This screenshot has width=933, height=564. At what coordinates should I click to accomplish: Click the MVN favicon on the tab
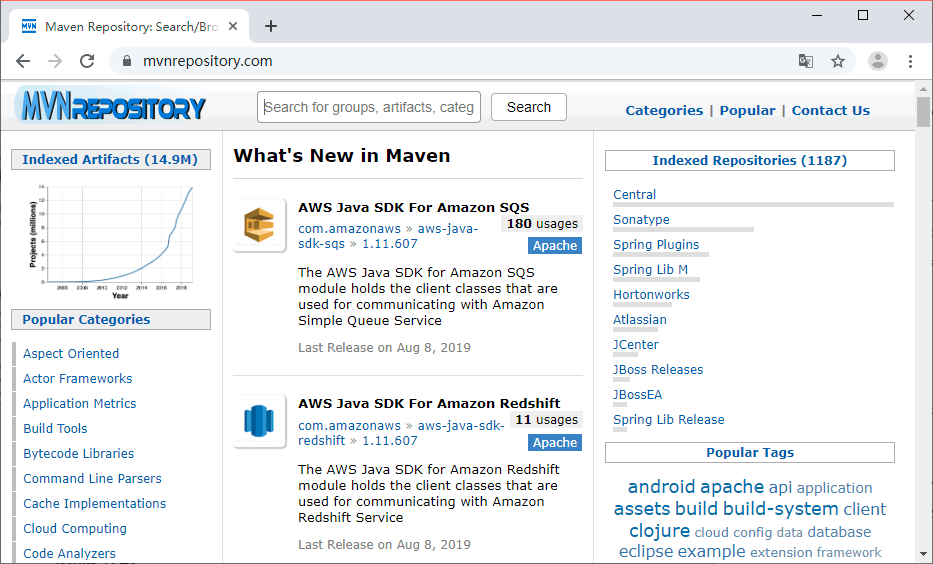(29, 26)
